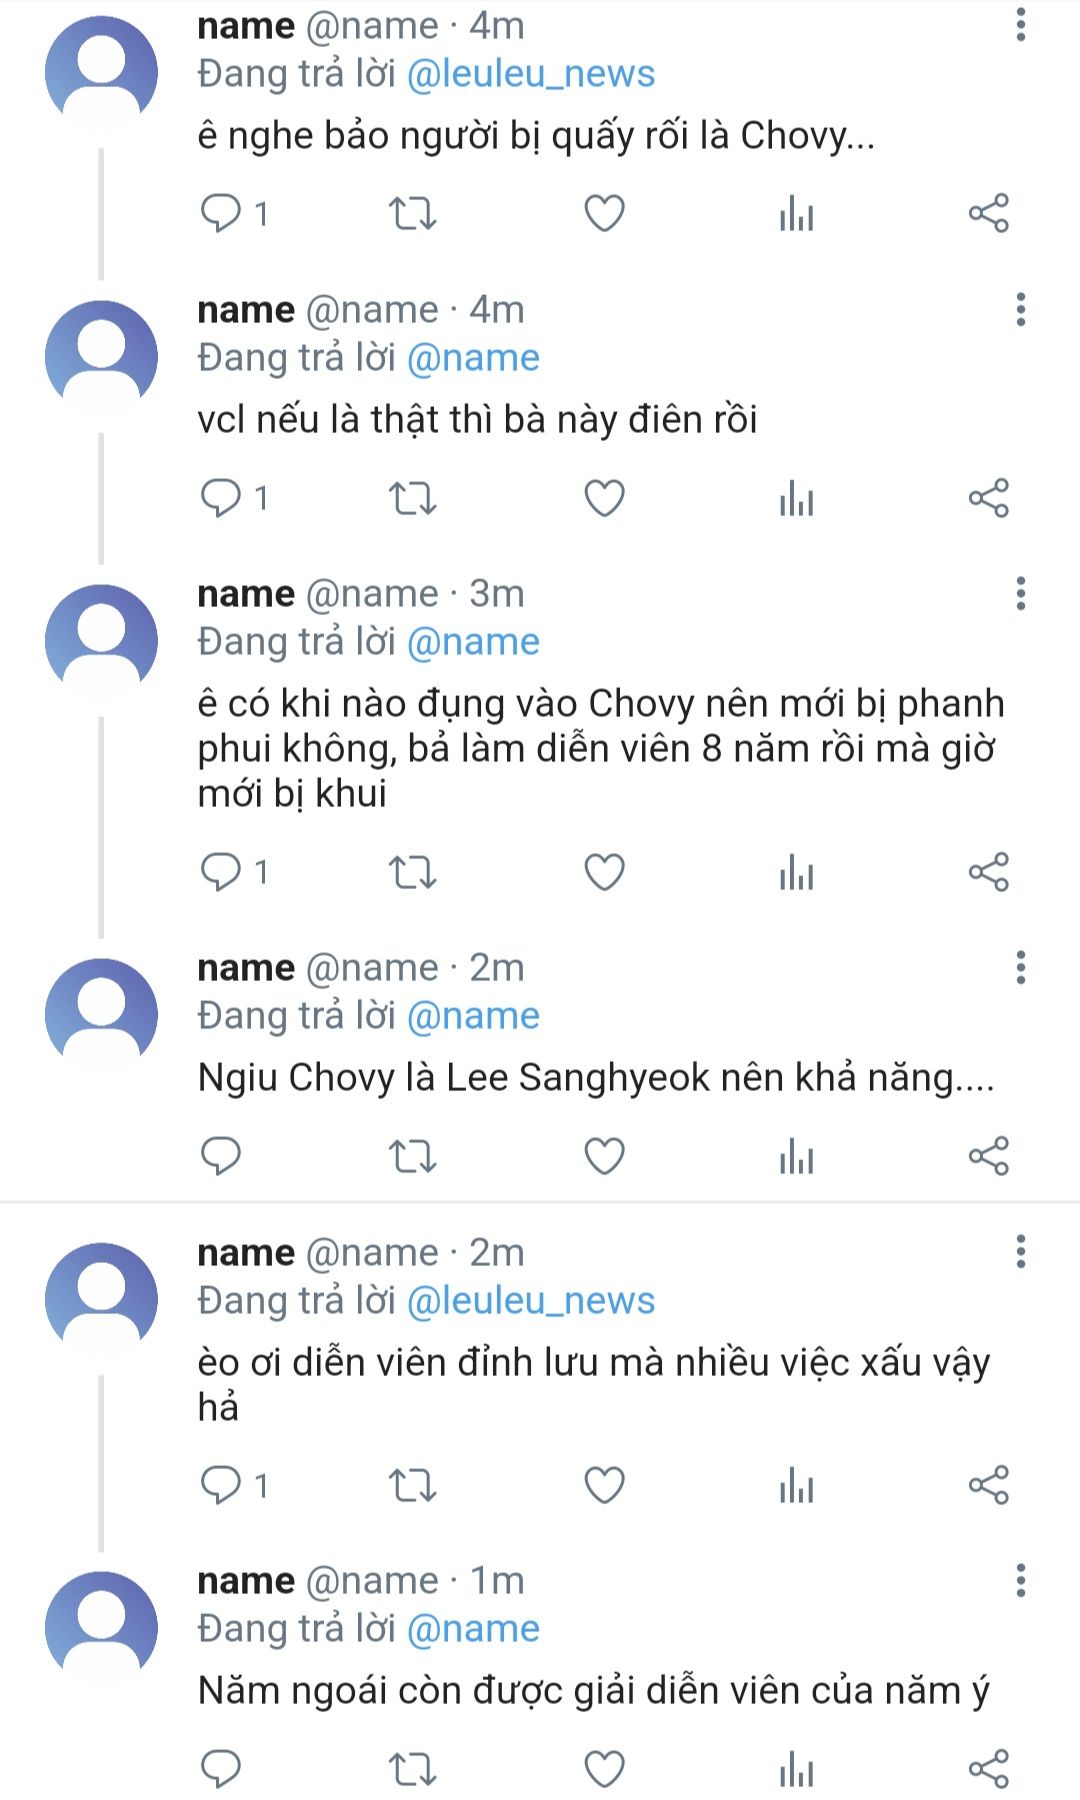
Task: Open more options on the 1m tweet
Action: (1020, 1580)
